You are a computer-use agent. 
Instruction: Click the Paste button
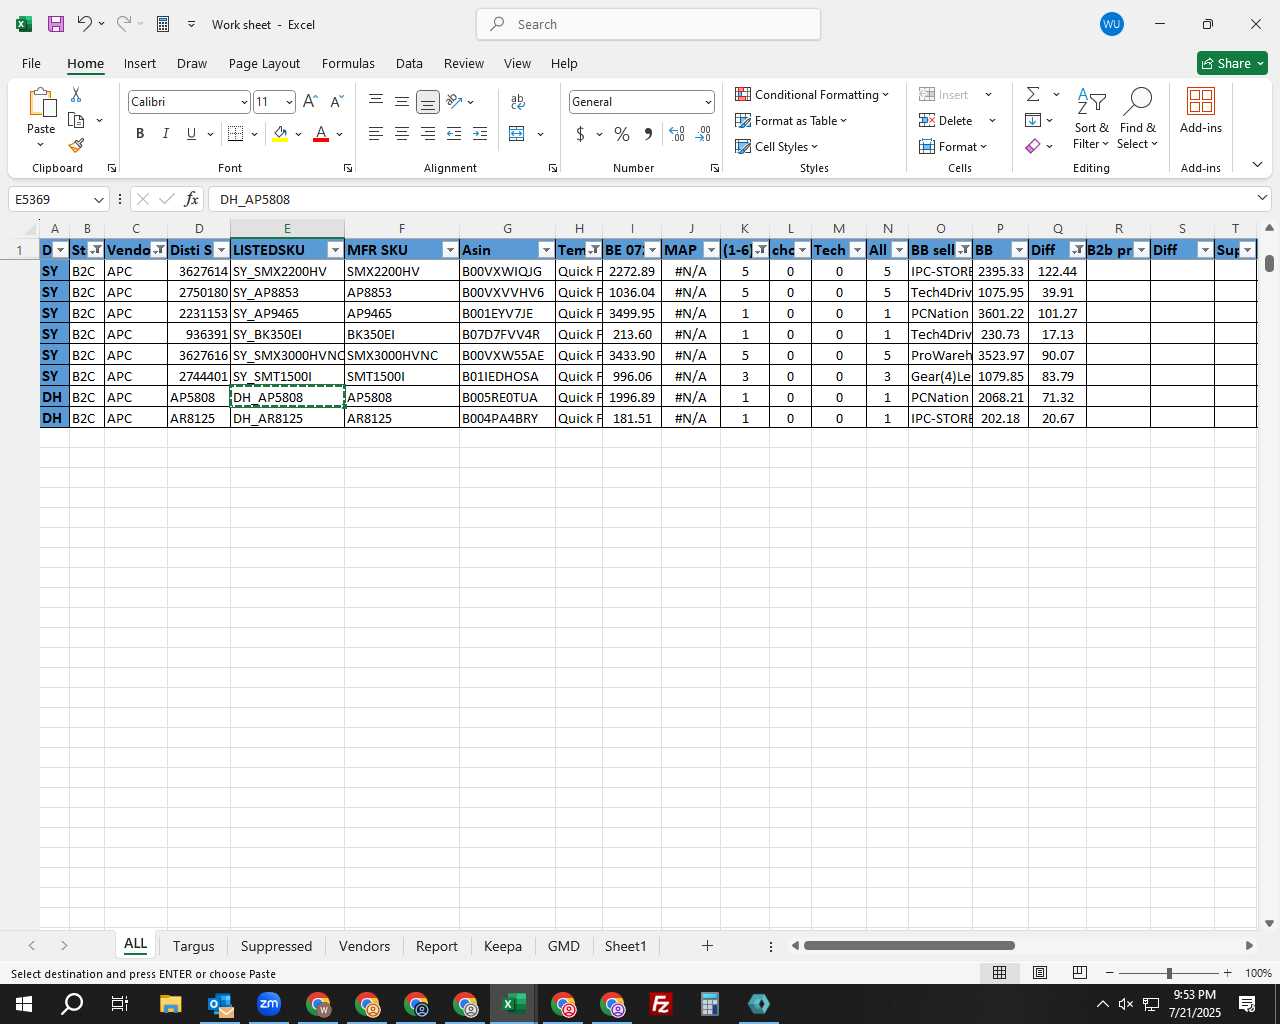41,116
